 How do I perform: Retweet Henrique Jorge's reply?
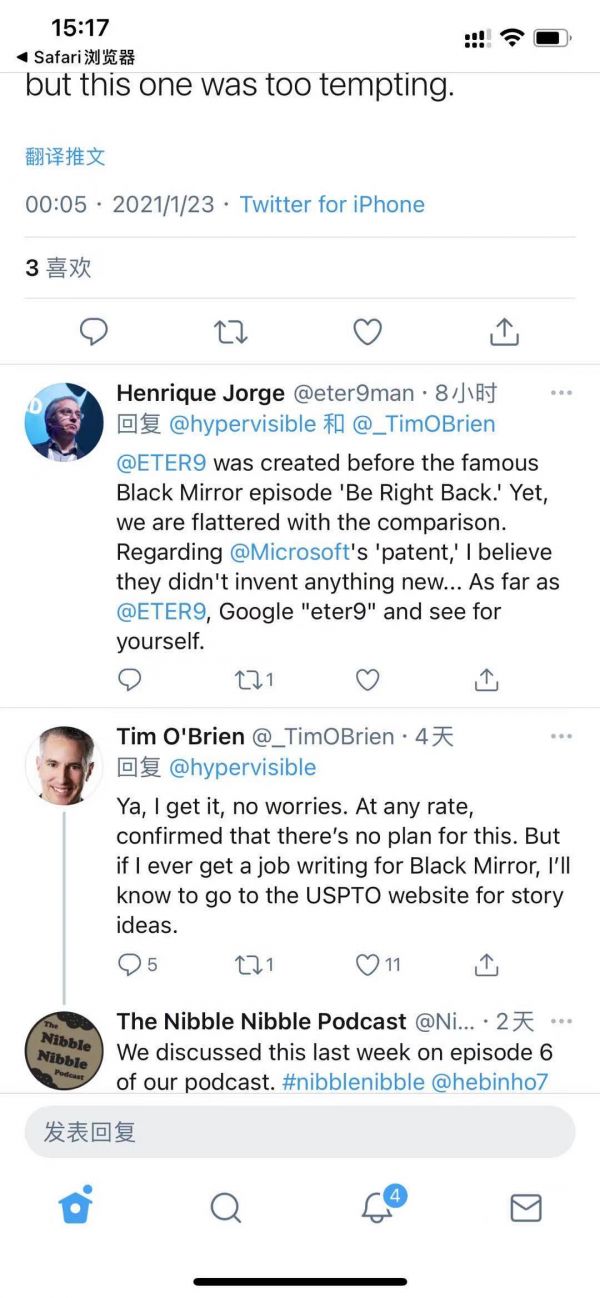point(252,680)
